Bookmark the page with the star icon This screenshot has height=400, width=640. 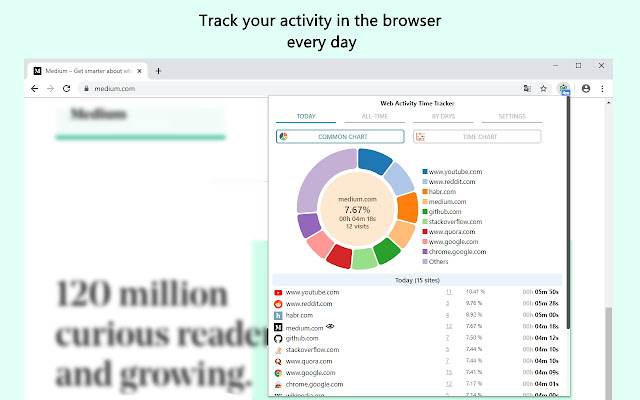543,89
